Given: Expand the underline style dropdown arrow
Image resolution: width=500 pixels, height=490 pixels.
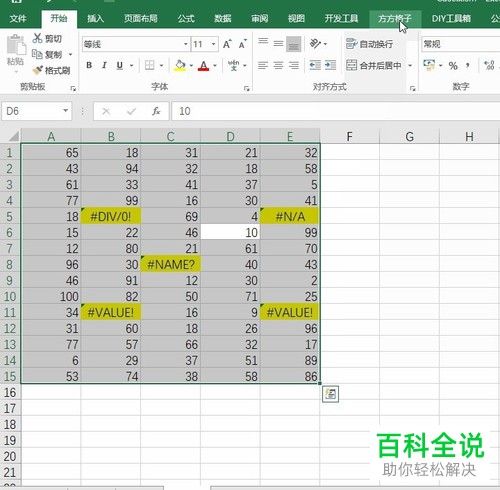Looking at the screenshot, I should (132, 65).
